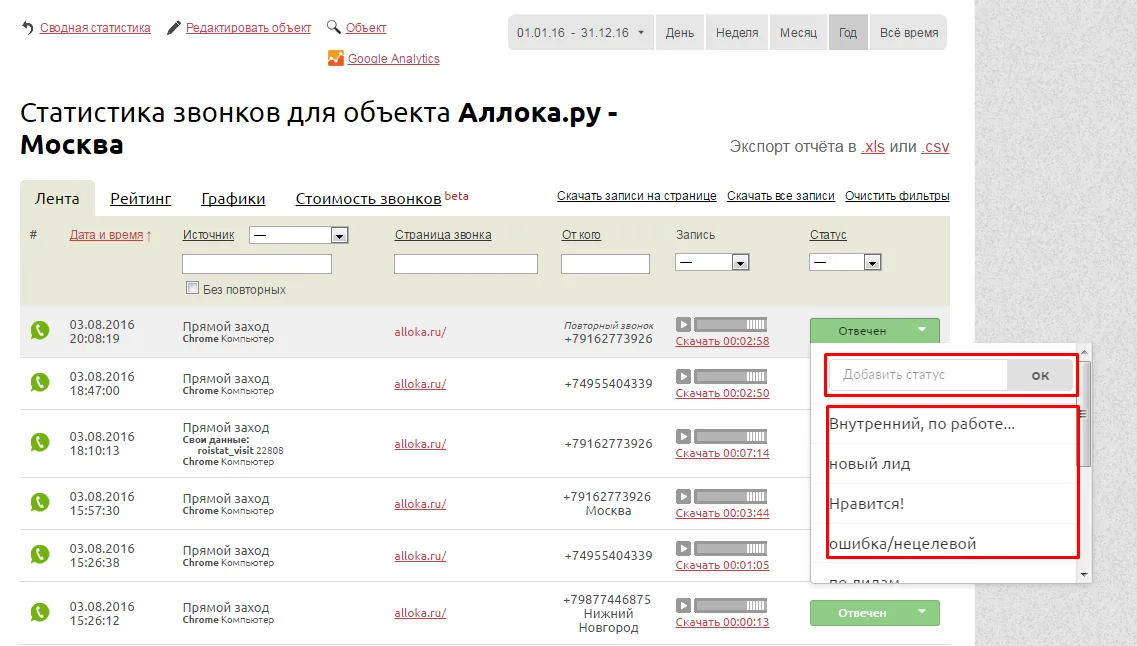
Task: Open the Google Analytics link
Action: [394, 59]
